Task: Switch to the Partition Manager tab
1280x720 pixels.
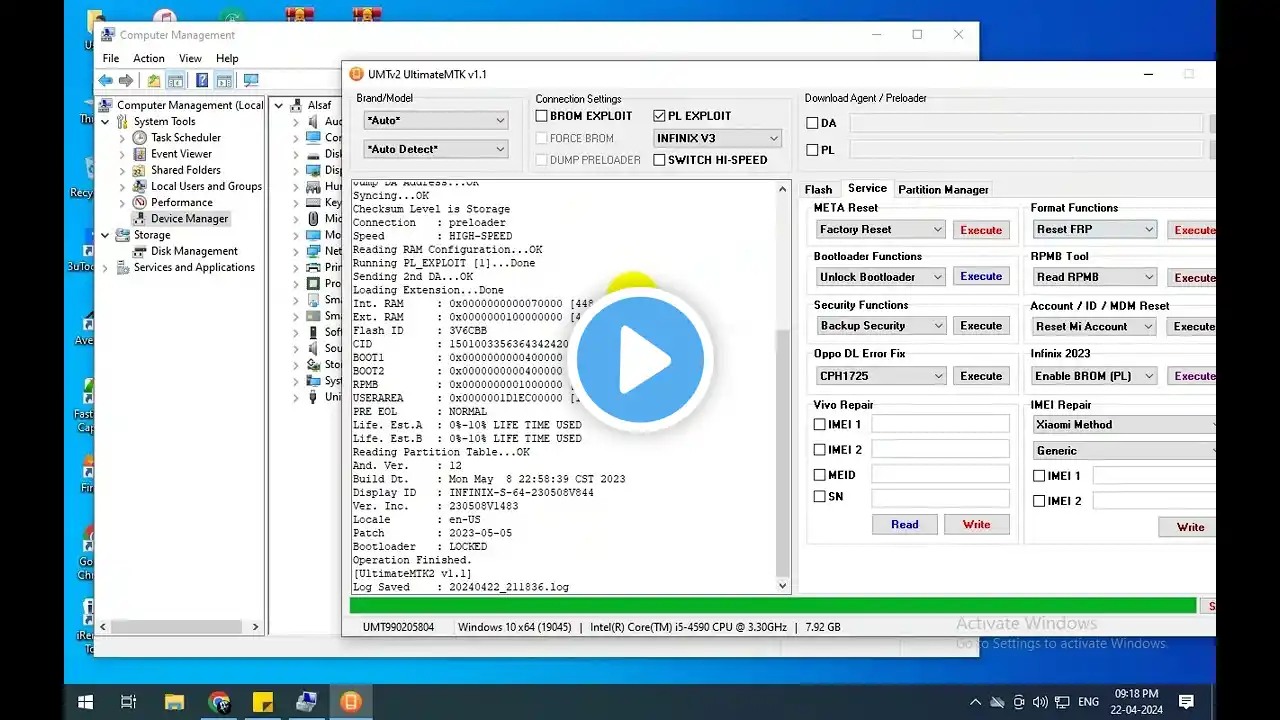Action: (943, 189)
